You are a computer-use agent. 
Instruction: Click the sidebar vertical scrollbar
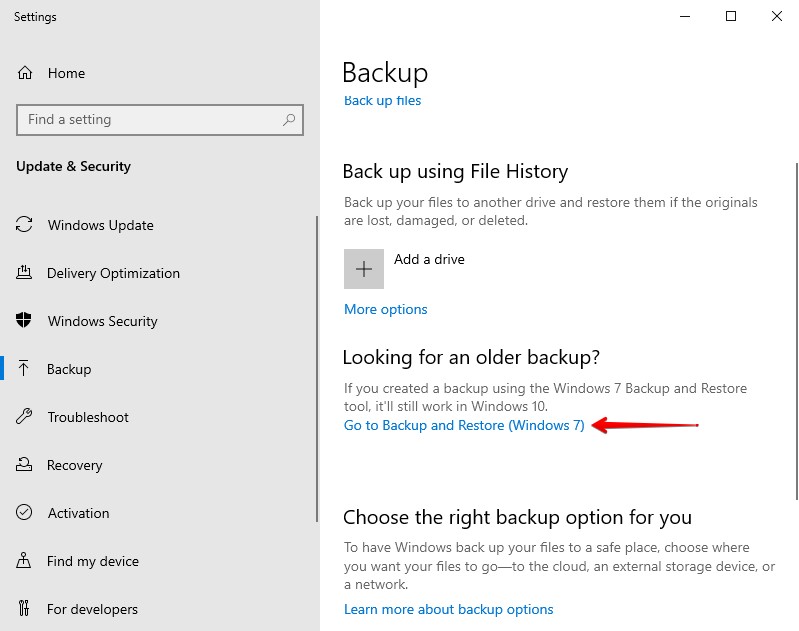point(317,369)
